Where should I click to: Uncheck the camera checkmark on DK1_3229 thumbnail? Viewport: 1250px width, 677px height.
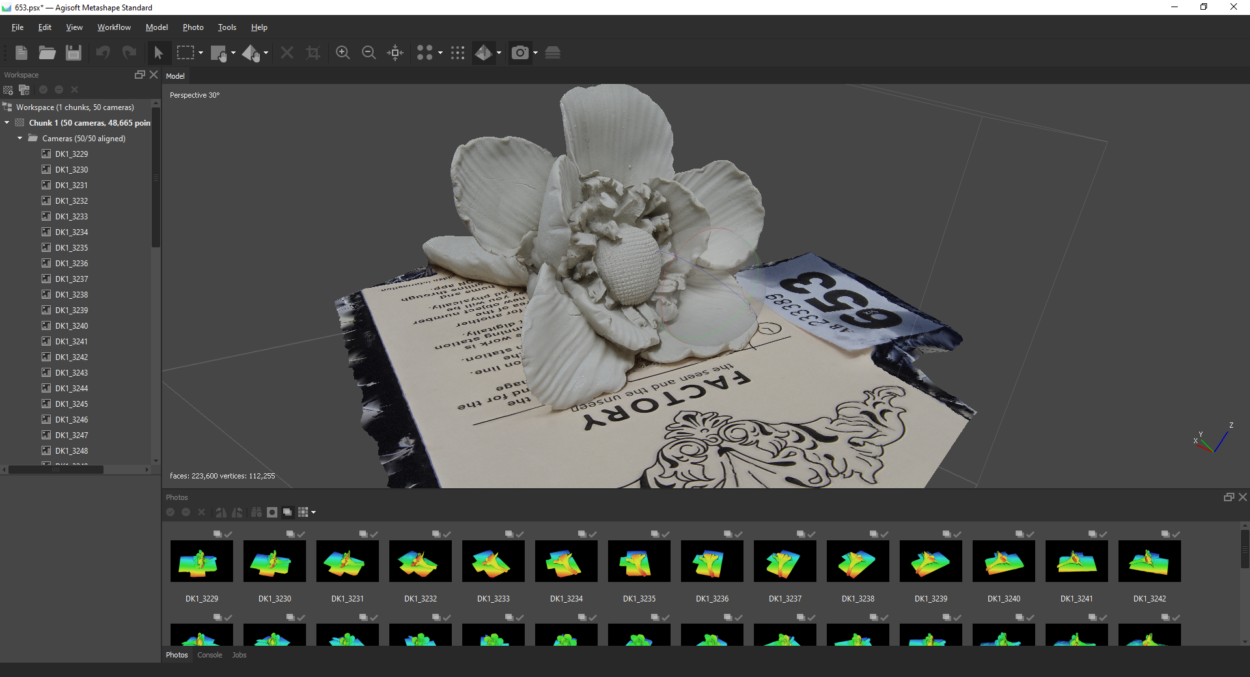(x=227, y=533)
